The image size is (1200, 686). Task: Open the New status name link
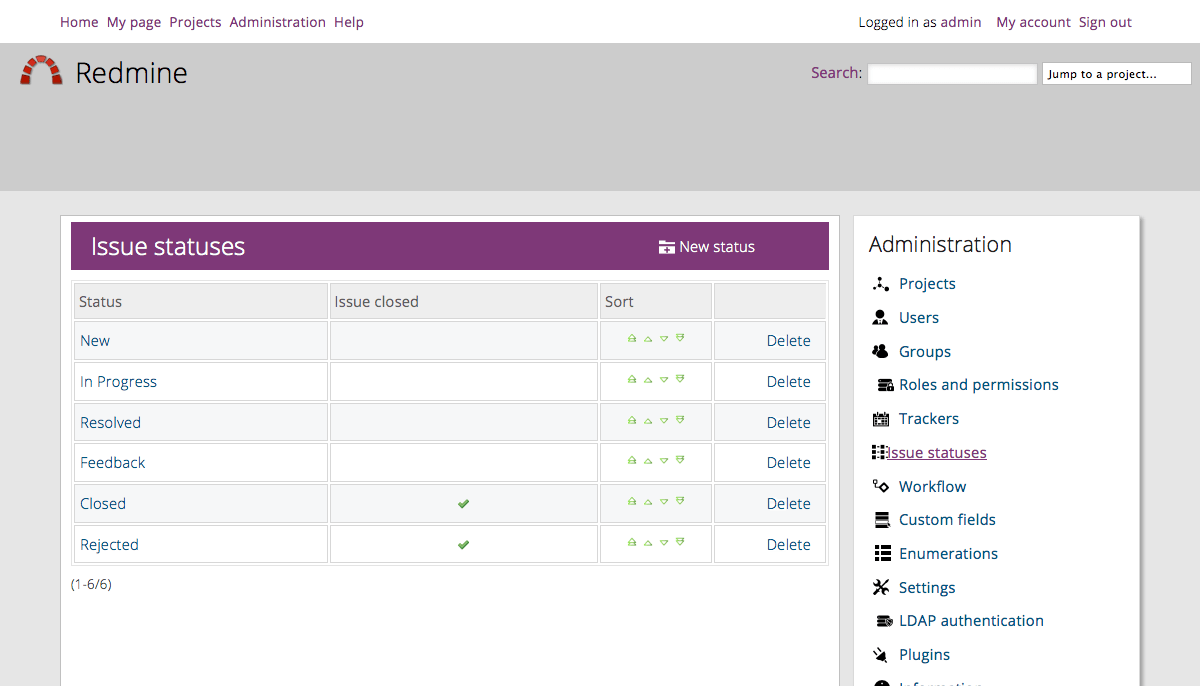[95, 341]
